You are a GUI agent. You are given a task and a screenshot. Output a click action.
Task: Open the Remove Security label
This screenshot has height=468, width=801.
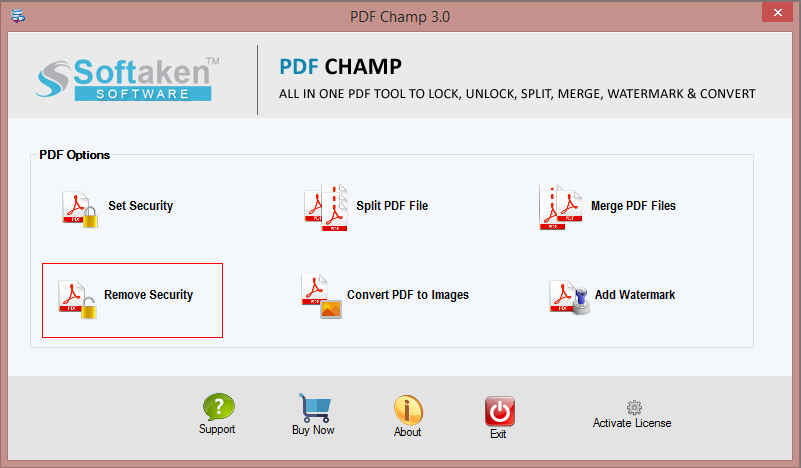[149, 295]
